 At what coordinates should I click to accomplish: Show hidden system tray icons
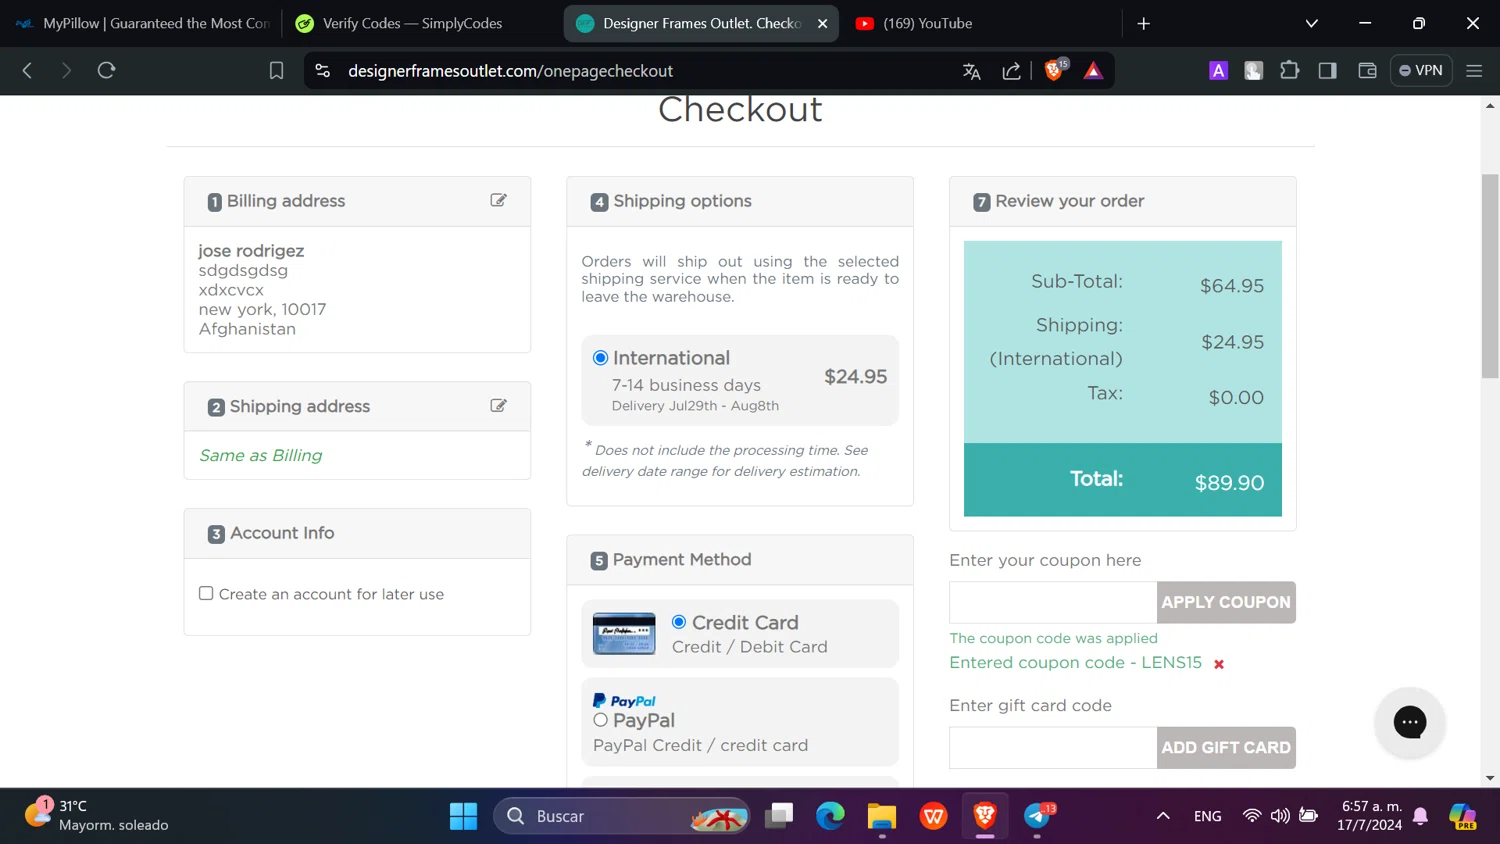1163,816
